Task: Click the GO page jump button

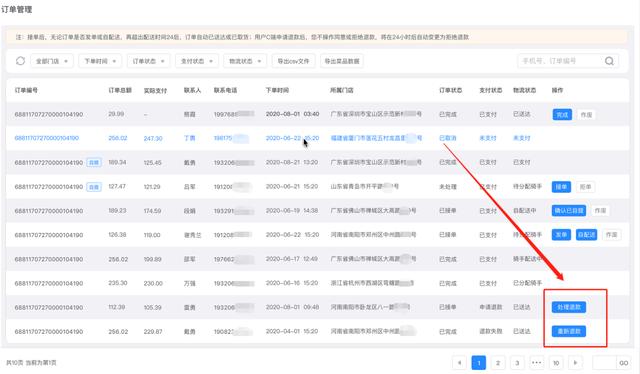Action: coord(624,363)
